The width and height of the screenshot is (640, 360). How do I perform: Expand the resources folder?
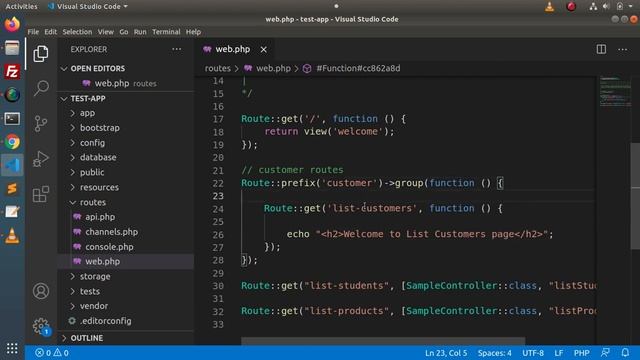point(125,187)
